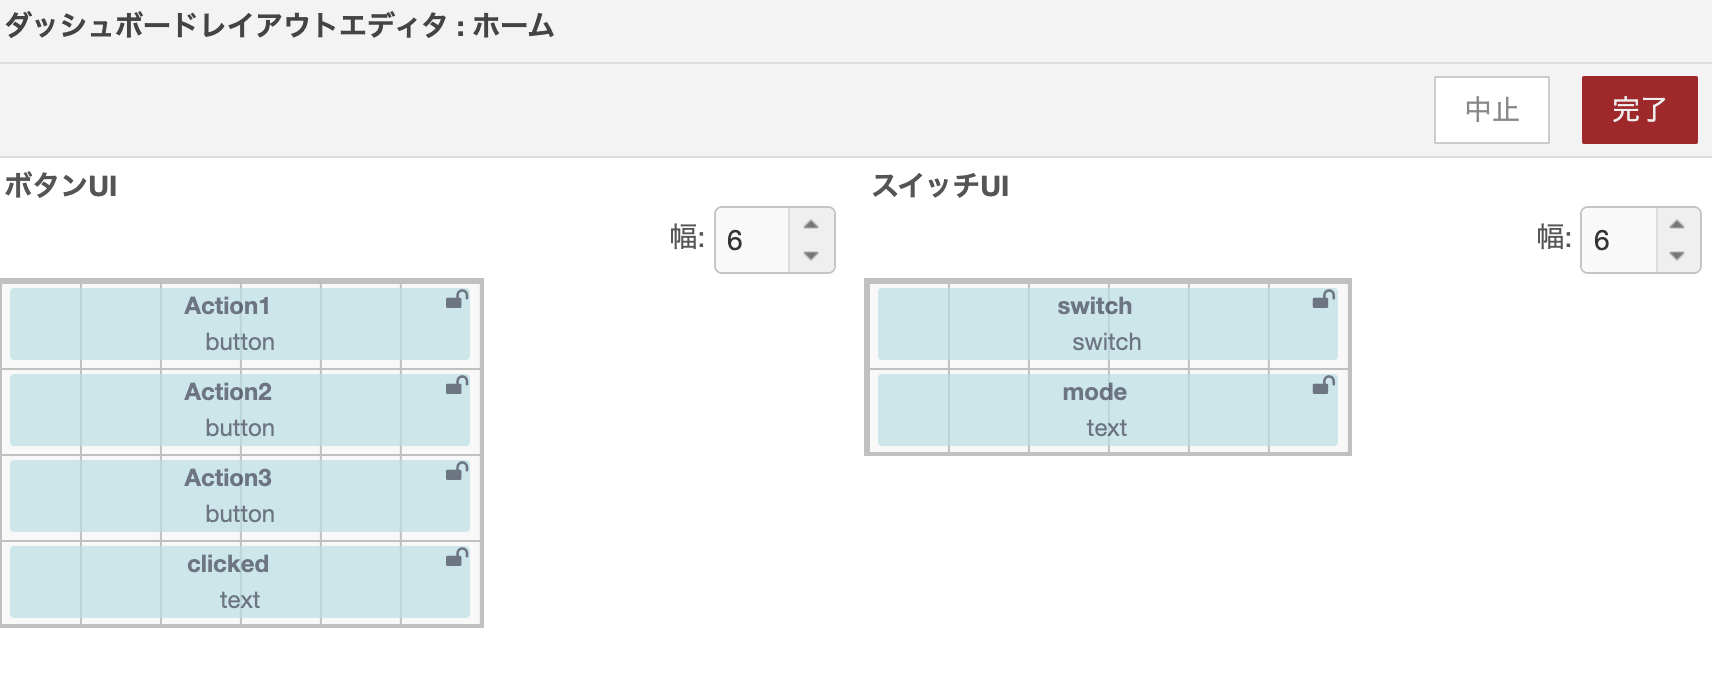Select the mode text widget label
The width and height of the screenshot is (1712, 678).
tap(1094, 392)
